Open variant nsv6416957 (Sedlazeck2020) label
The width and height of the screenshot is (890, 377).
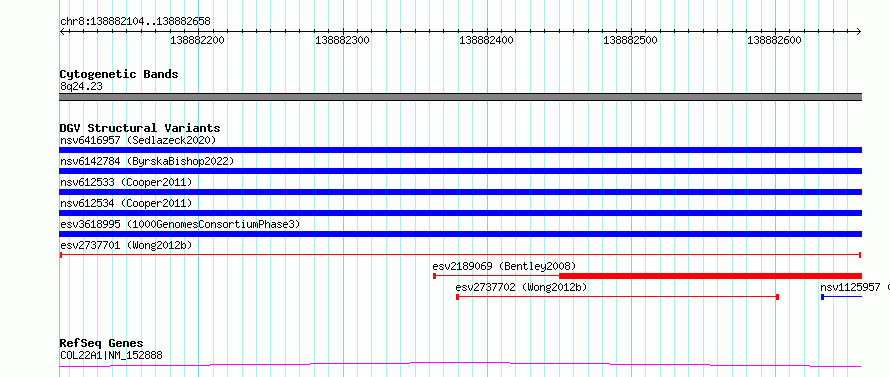coord(138,140)
